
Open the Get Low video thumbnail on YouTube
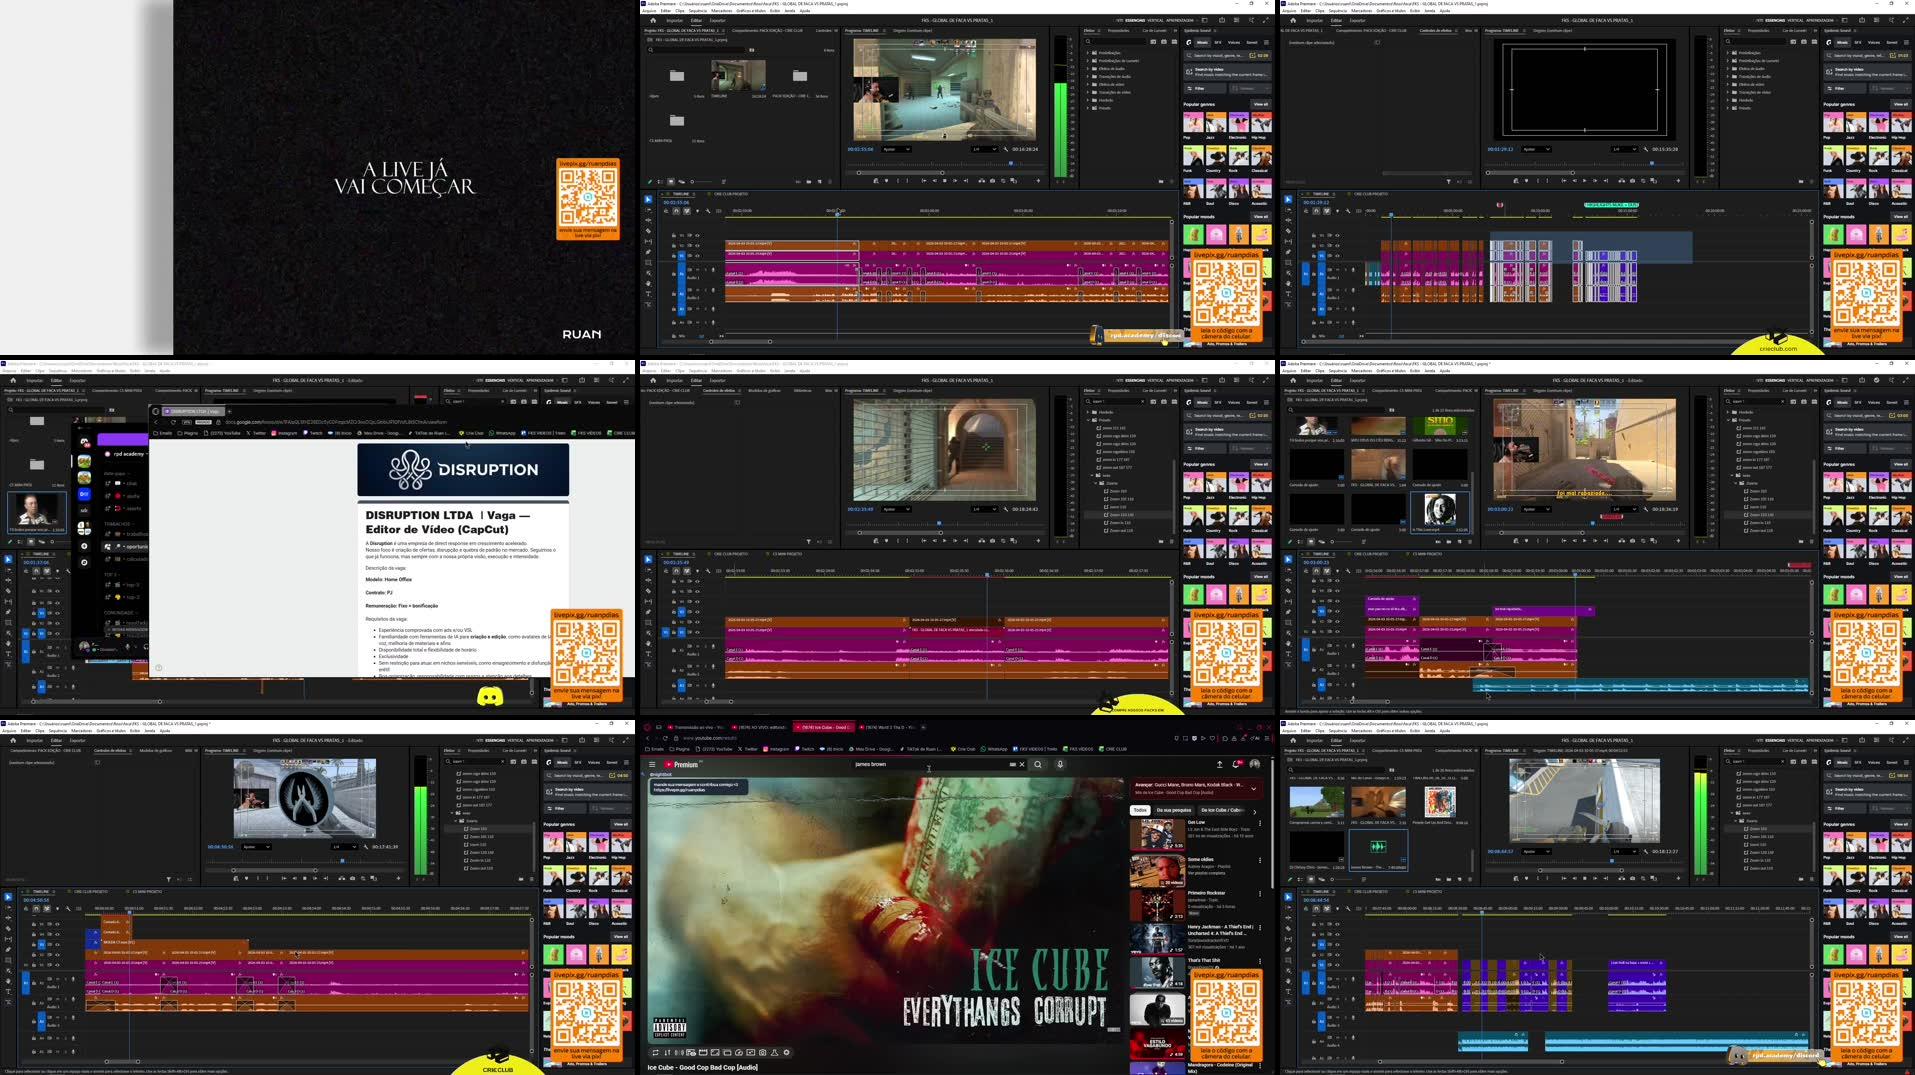(x=1157, y=833)
